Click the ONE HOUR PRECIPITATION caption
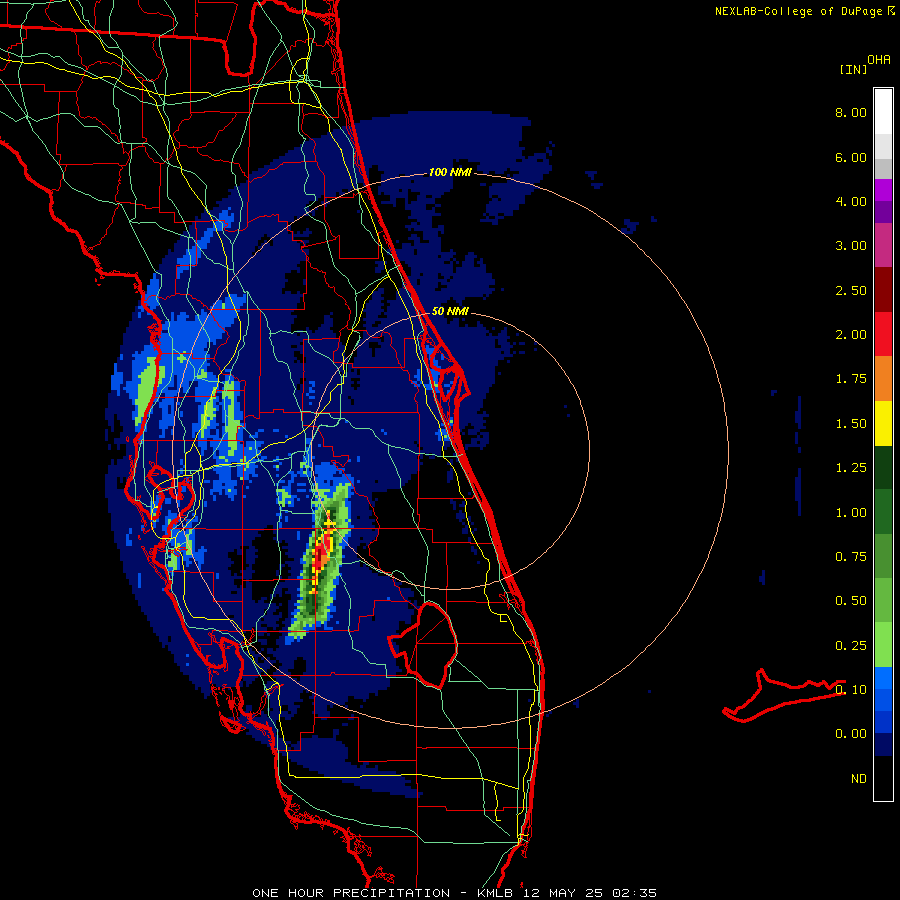The width and height of the screenshot is (900, 900). click(x=351, y=893)
